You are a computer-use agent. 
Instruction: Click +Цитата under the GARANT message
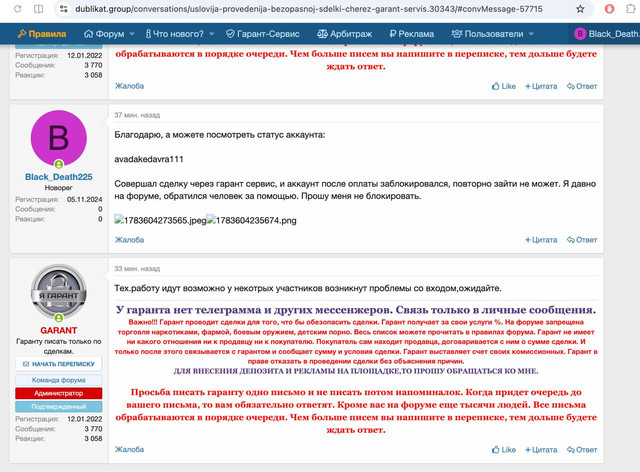click(541, 450)
